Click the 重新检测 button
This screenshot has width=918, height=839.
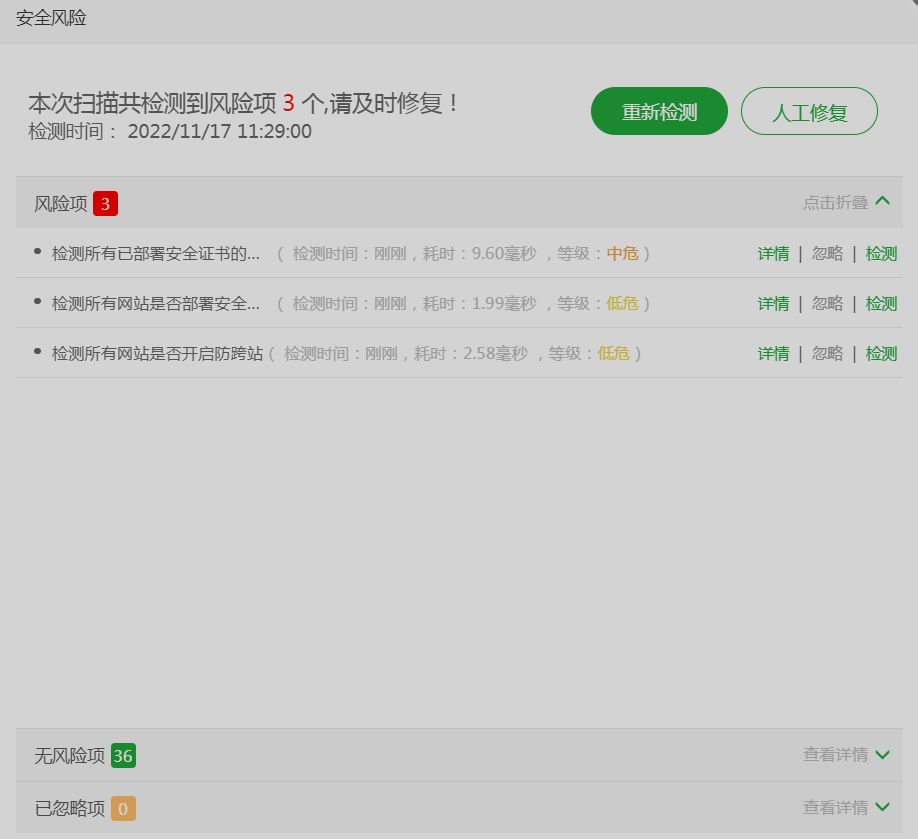click(x=659, y=111)
